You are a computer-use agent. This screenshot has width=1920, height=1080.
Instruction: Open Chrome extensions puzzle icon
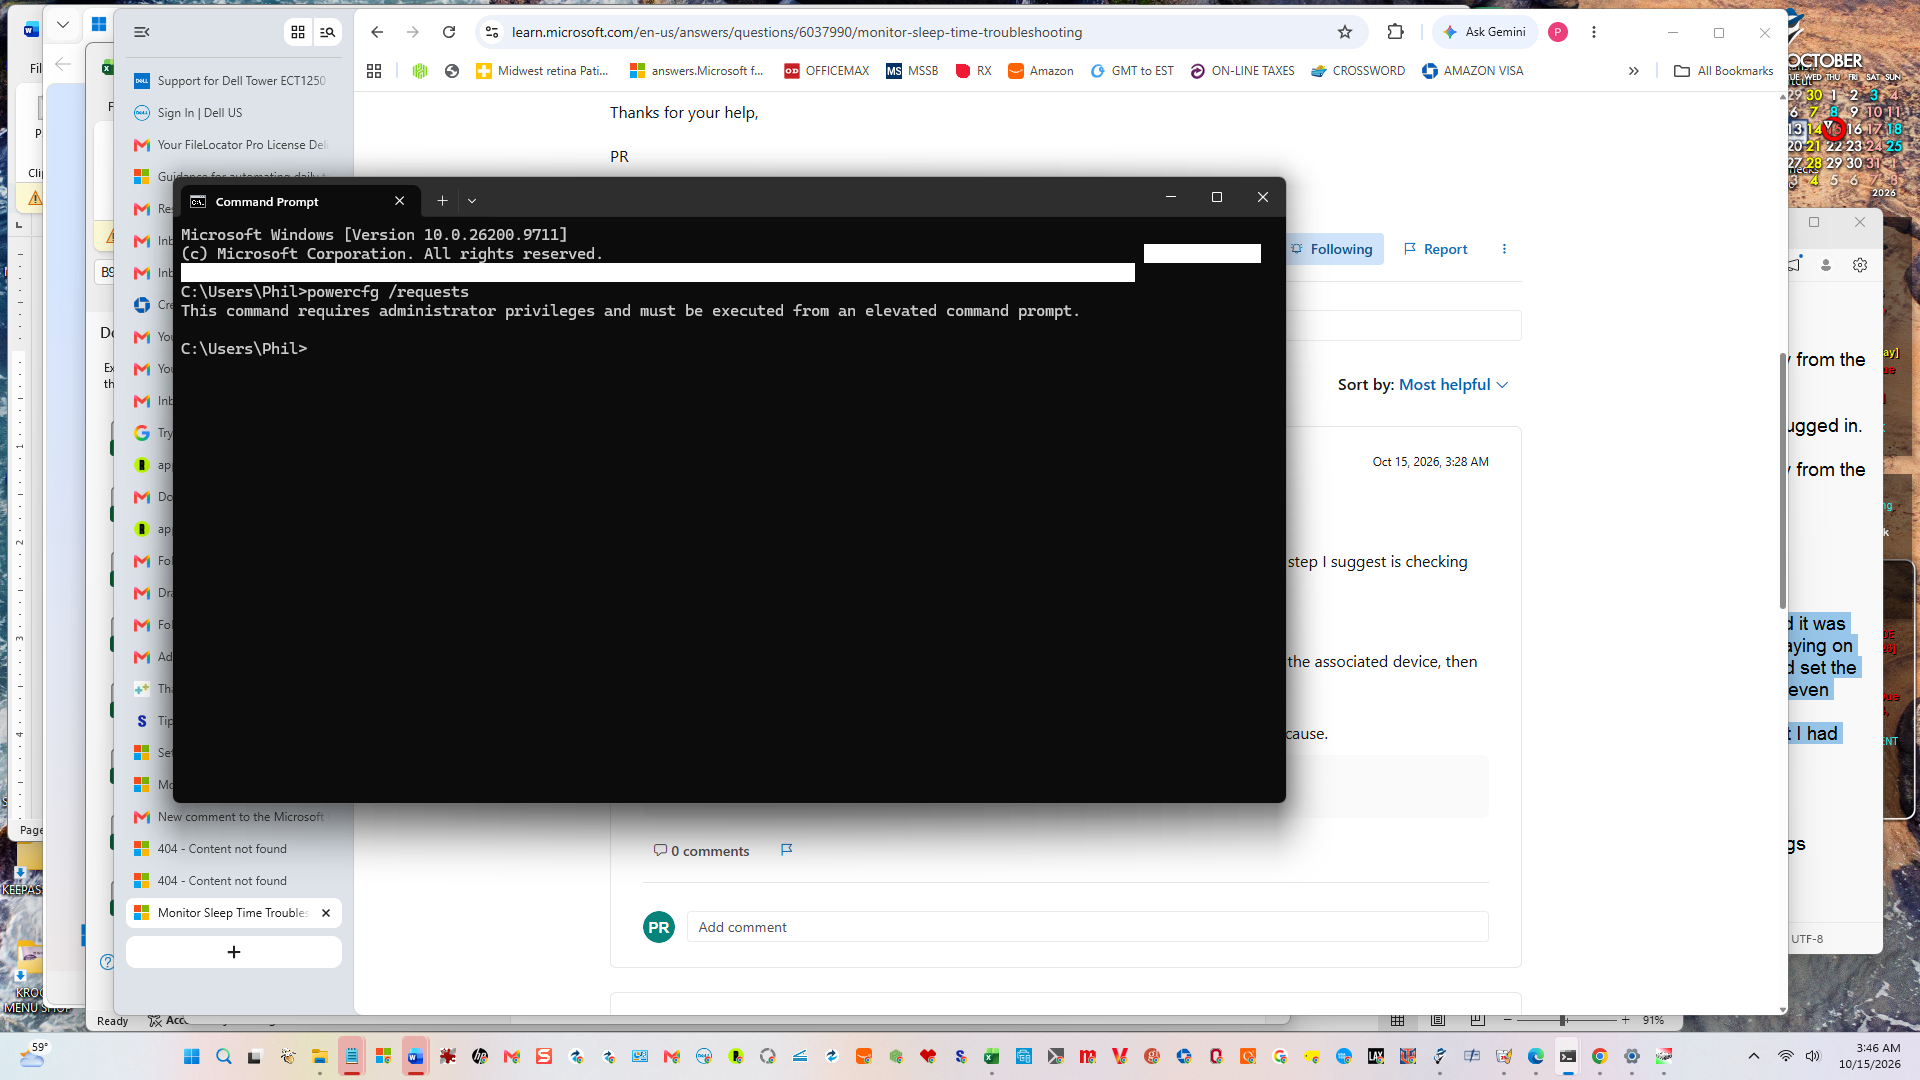coord(1396,32)
